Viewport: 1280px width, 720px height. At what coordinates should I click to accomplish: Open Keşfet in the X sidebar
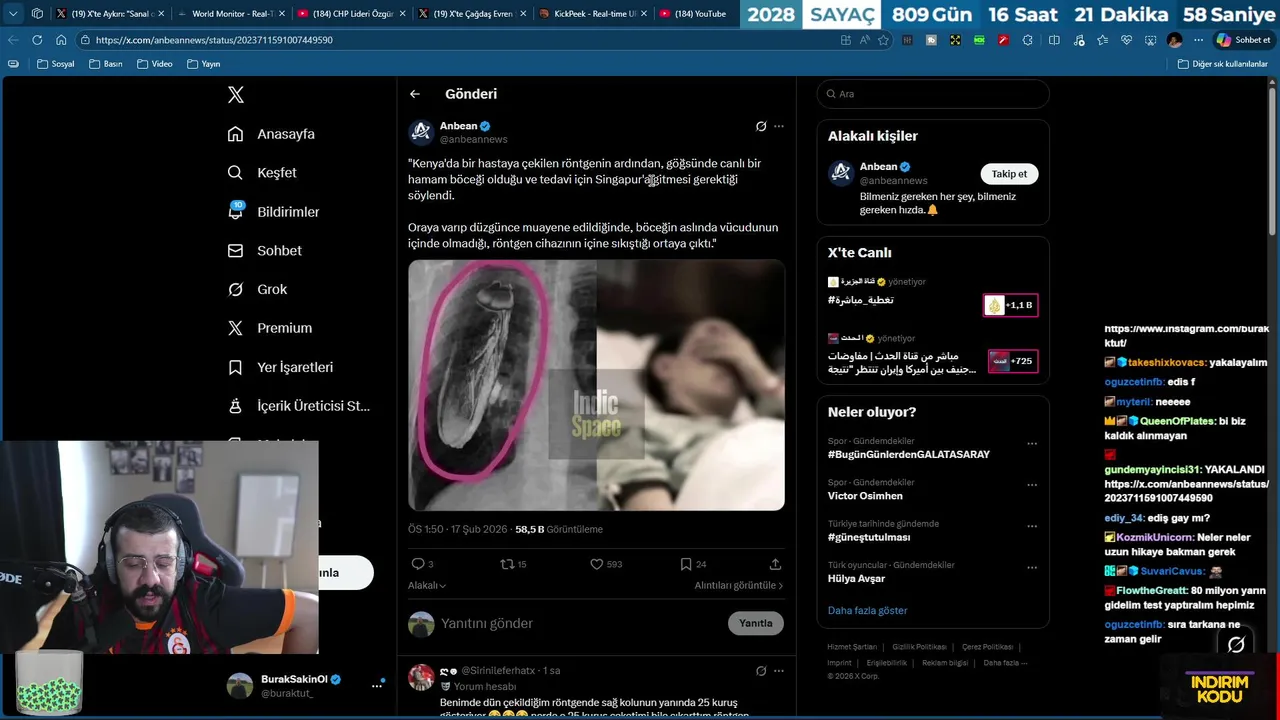(x=262, y=173)
